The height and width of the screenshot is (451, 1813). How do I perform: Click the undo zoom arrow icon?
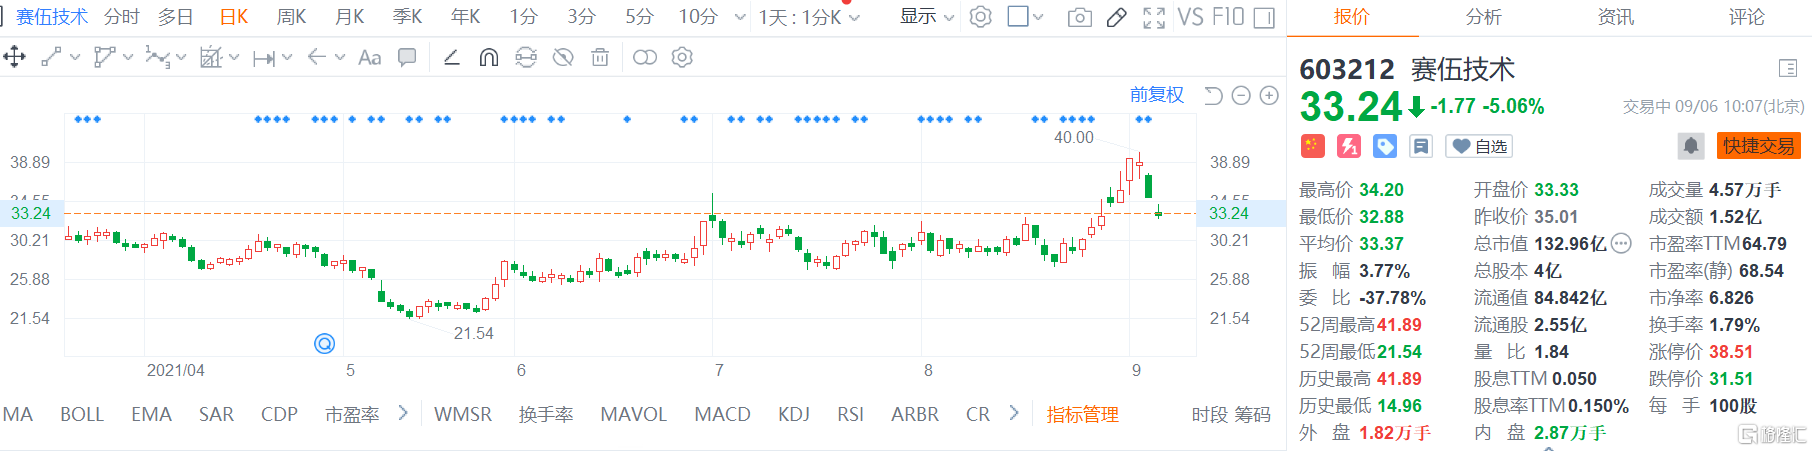(x=1213, y=95)
